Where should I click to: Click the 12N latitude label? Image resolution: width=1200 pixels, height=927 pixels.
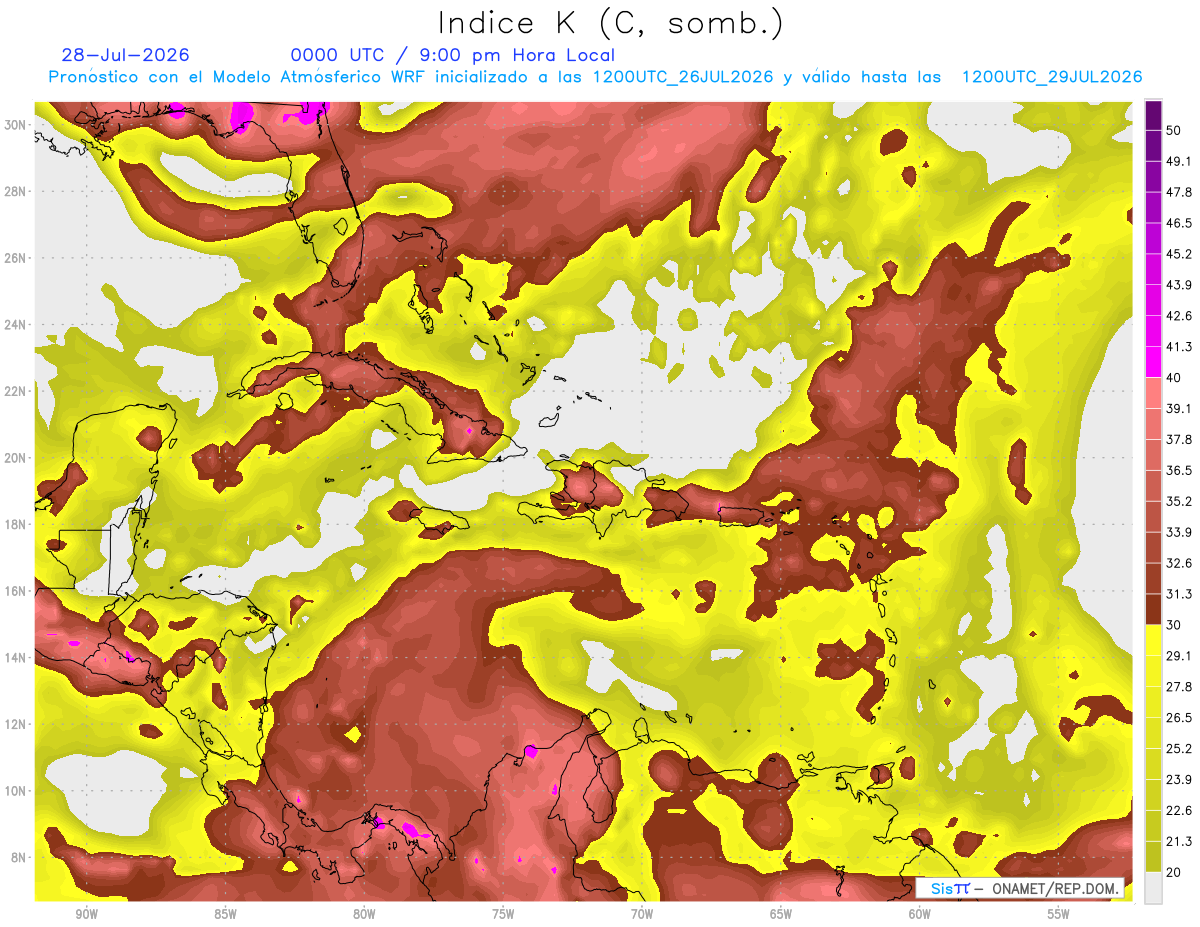click(16, 724)
